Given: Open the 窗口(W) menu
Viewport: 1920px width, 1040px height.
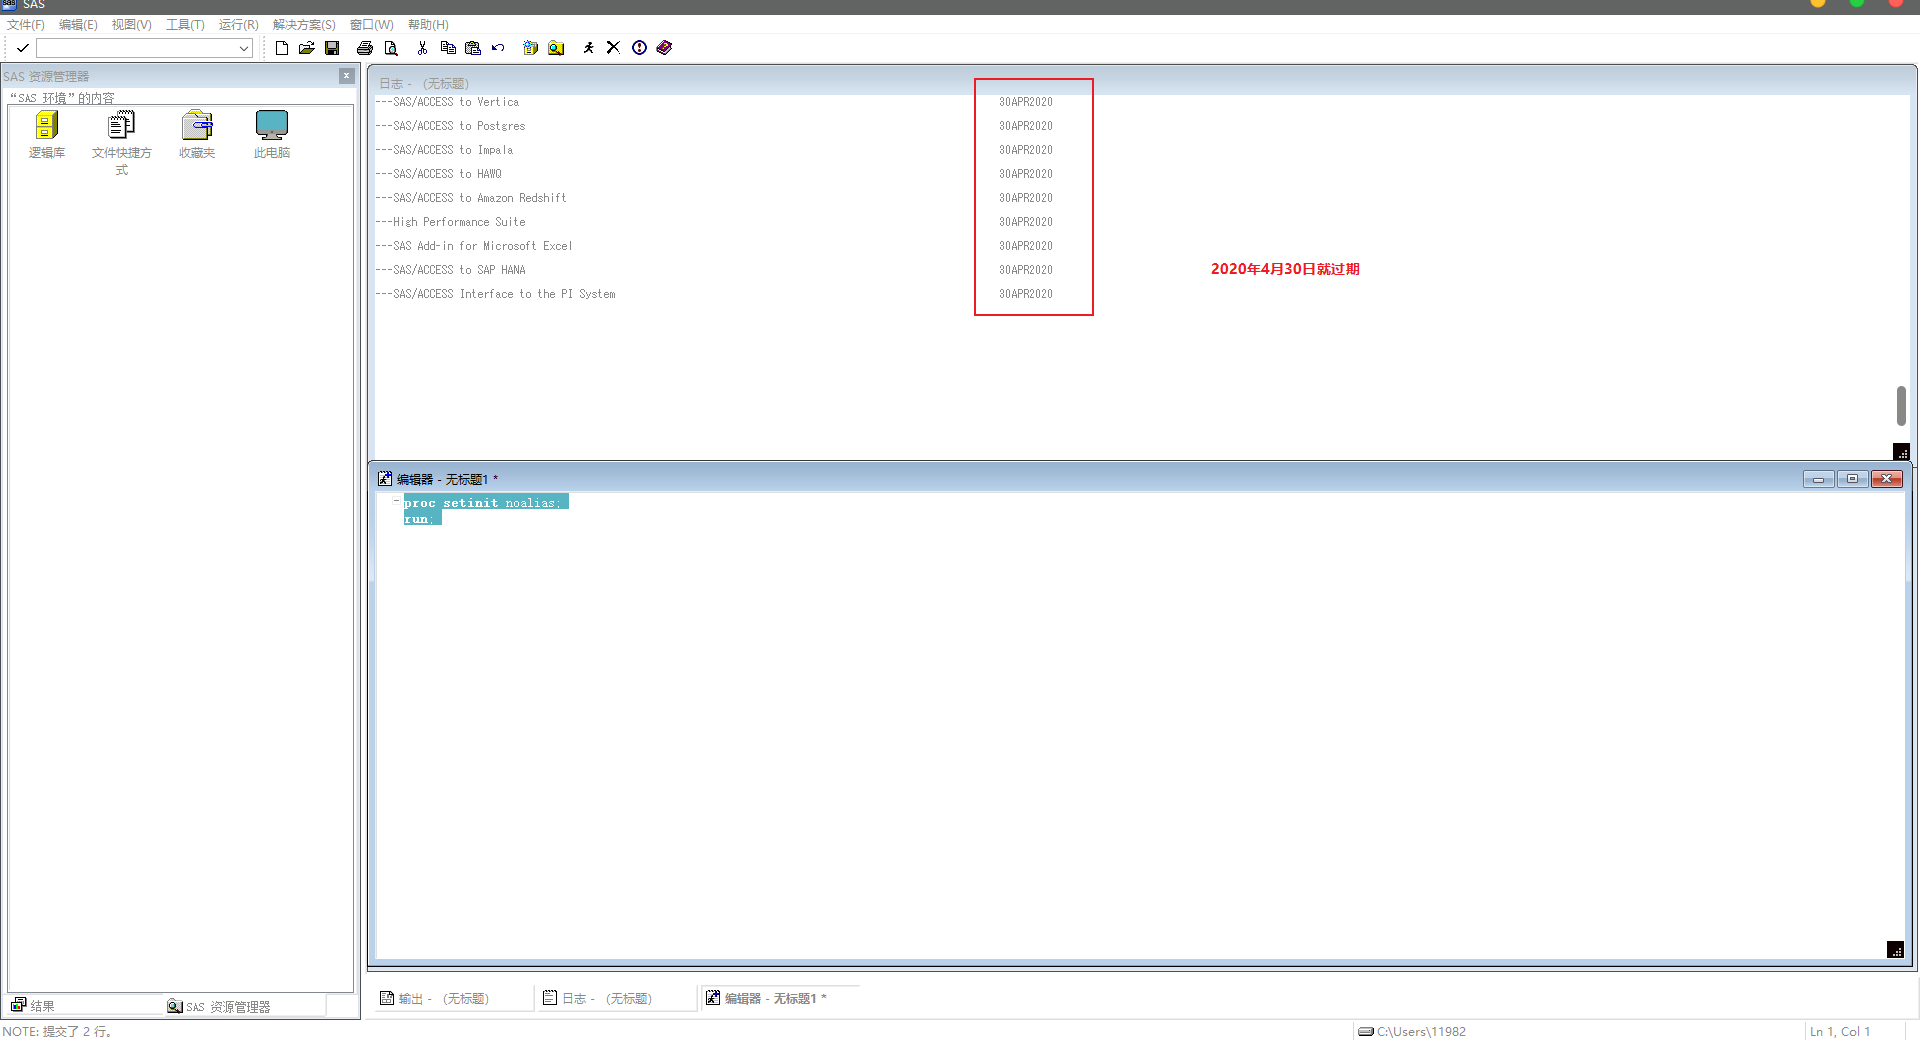Looking at the screenshot, I should [371, 25].
